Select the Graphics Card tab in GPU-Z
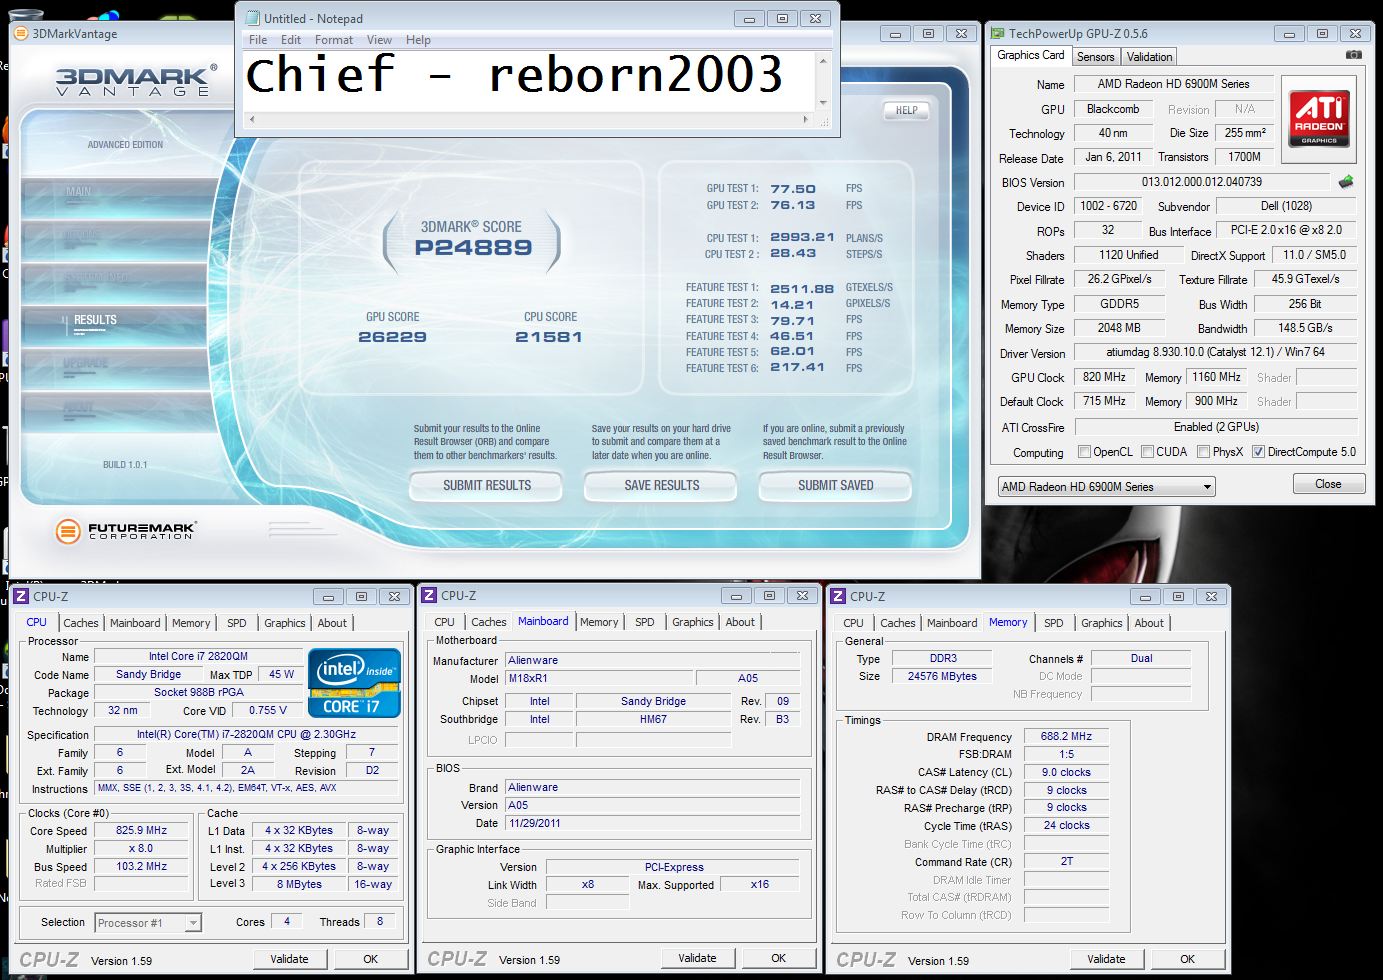The image size is (1383, 980). (1031, 55)
